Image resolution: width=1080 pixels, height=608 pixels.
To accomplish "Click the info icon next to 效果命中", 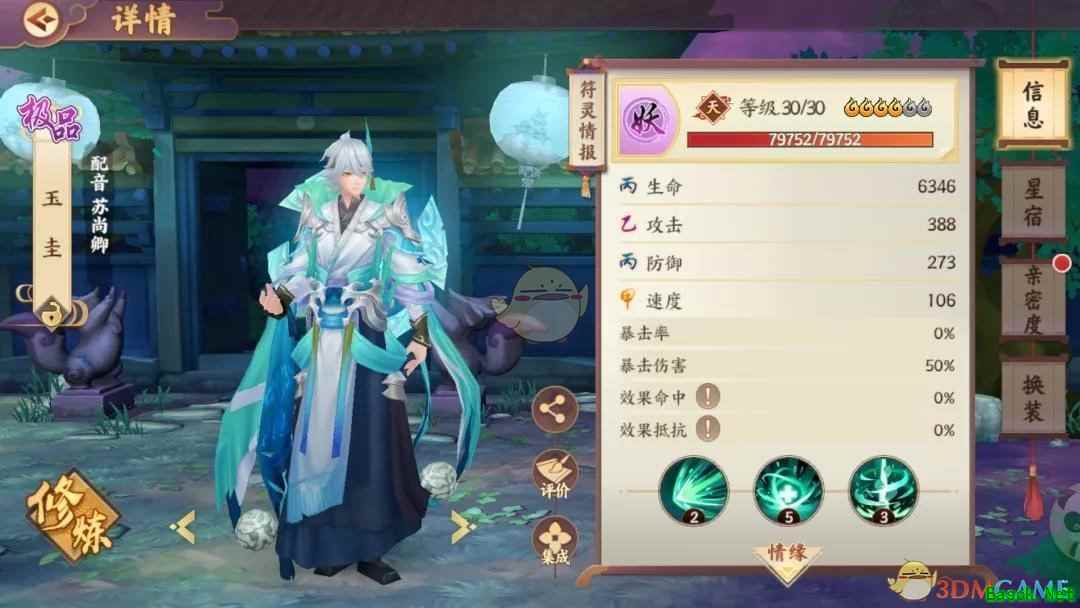I will pos(707,397).
